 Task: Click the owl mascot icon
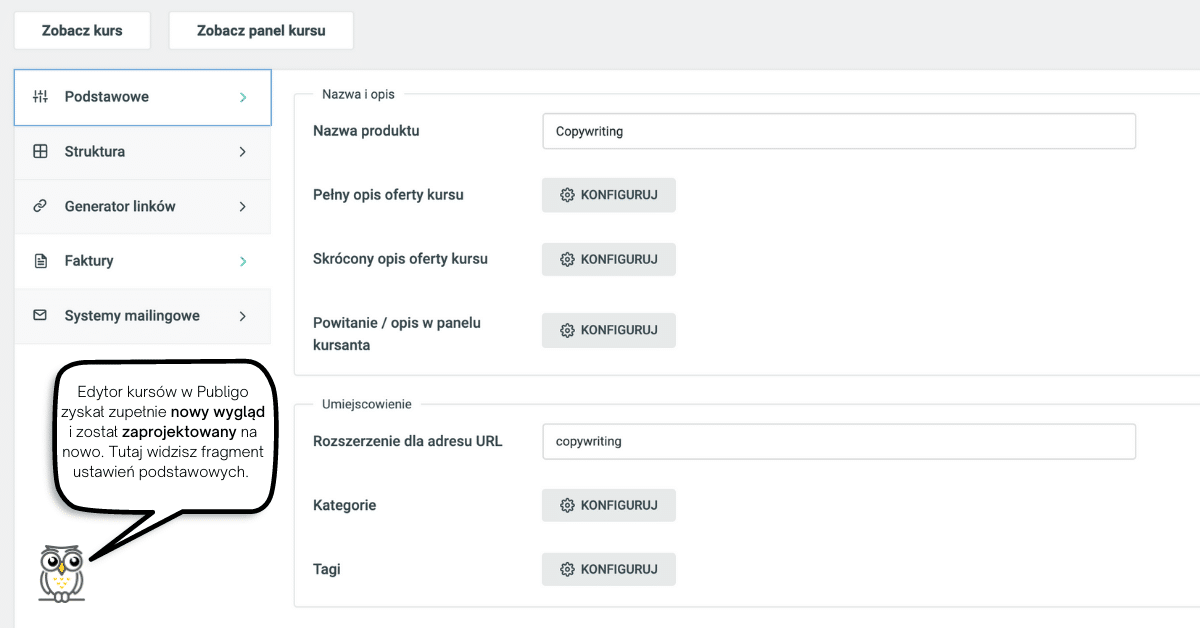coord(61,574)
